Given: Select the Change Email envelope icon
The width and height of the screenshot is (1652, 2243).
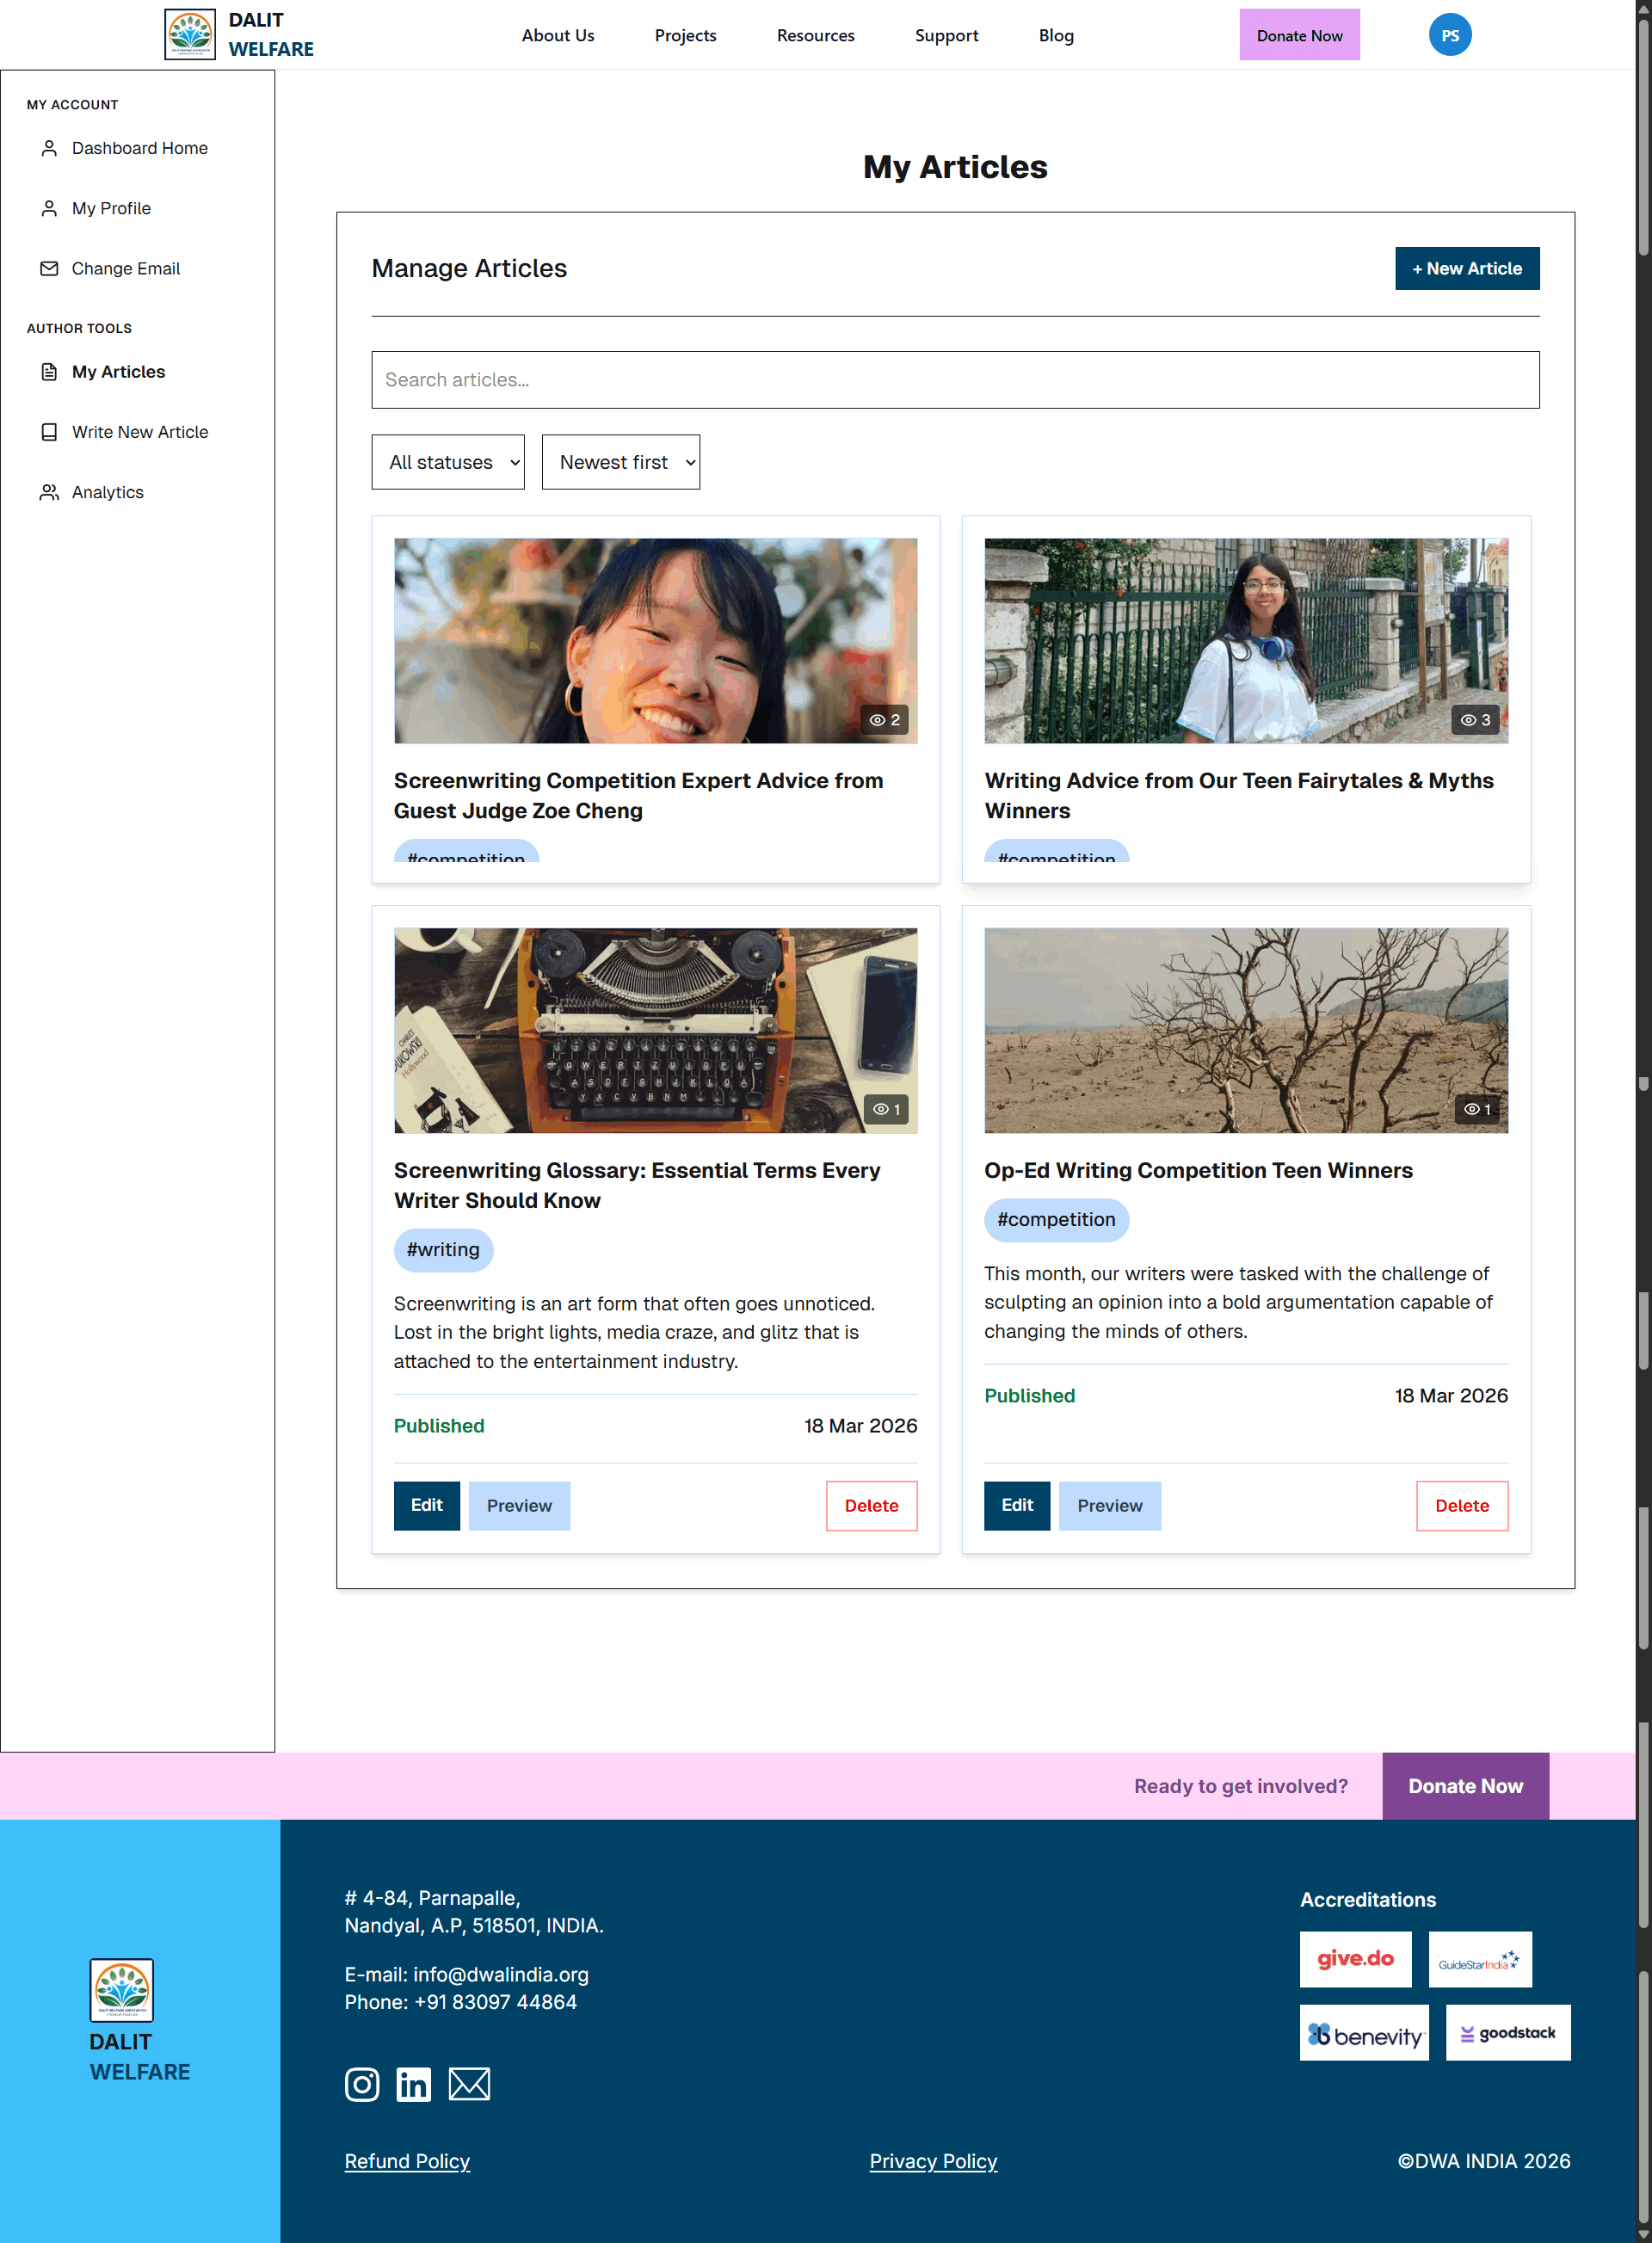Looking at the screenshot, I should click(x=48, y=268).
